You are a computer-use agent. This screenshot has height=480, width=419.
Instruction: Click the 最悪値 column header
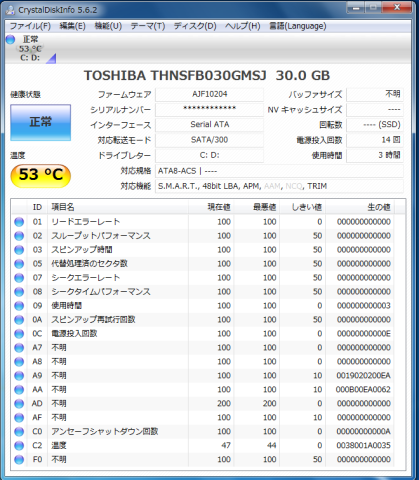pyautogui.click(x=256, y=207)
